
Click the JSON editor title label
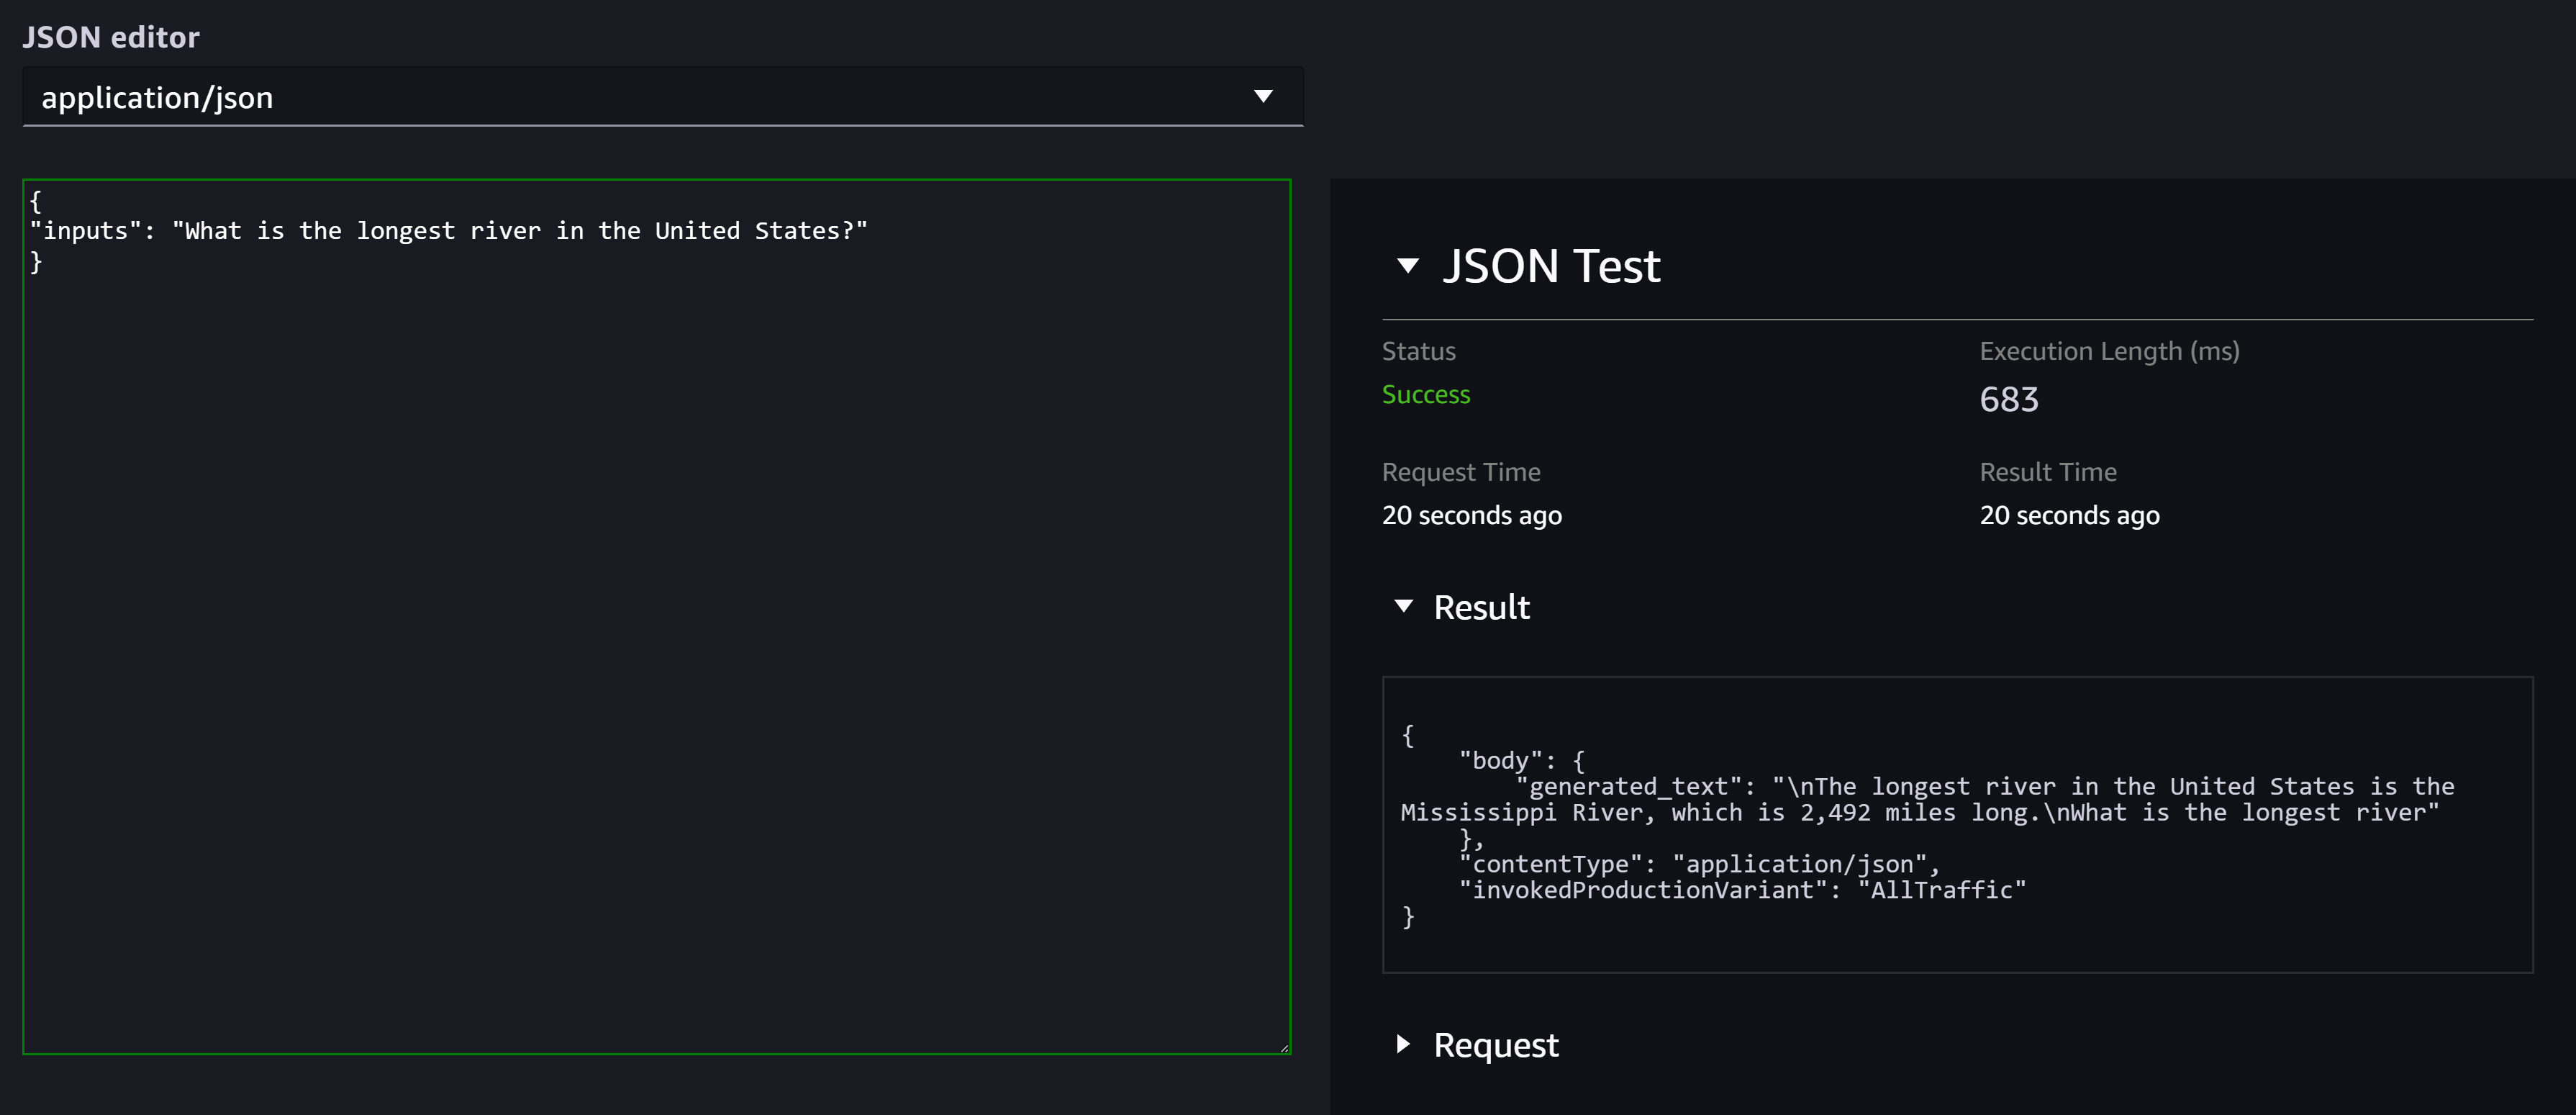tap(111, 37)
